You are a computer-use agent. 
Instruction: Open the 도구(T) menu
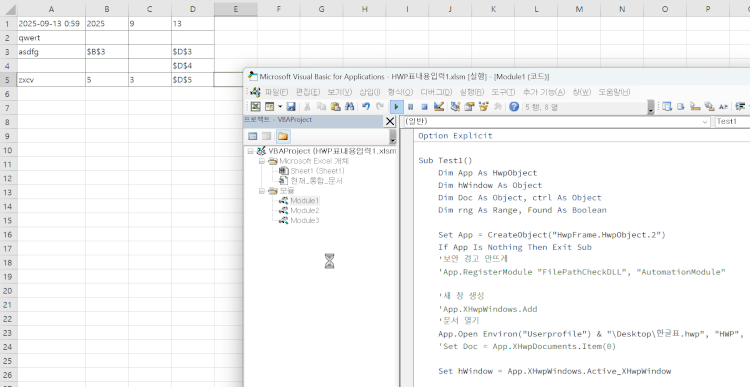tap(503, 92)
